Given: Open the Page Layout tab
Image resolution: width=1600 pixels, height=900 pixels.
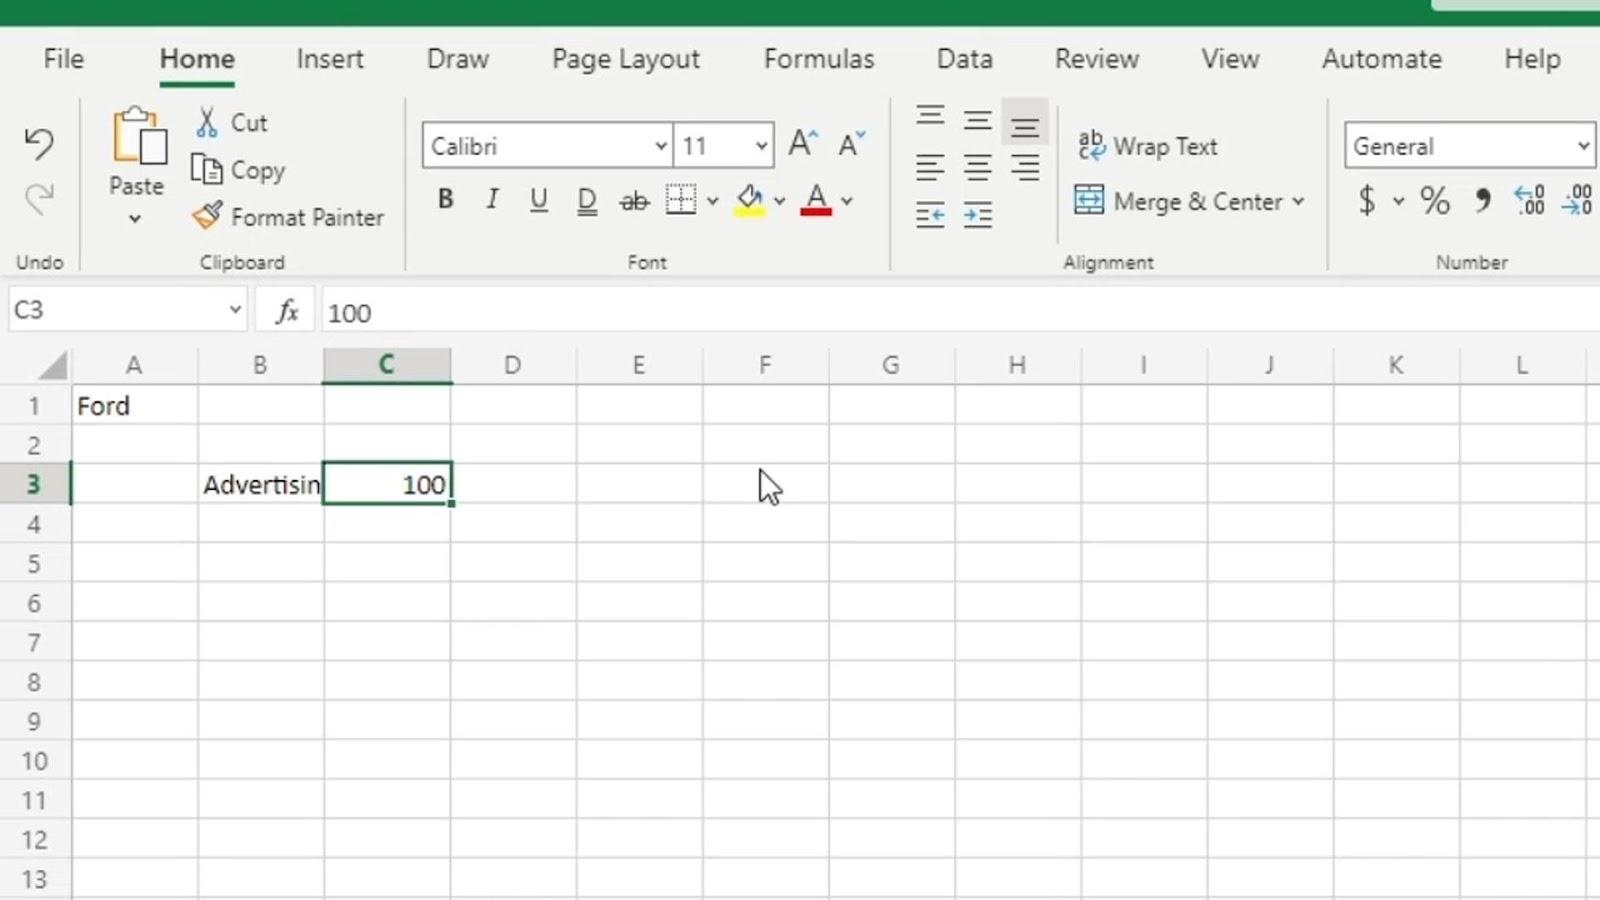Looking at the screenshot, I should [x=626, y=58].
